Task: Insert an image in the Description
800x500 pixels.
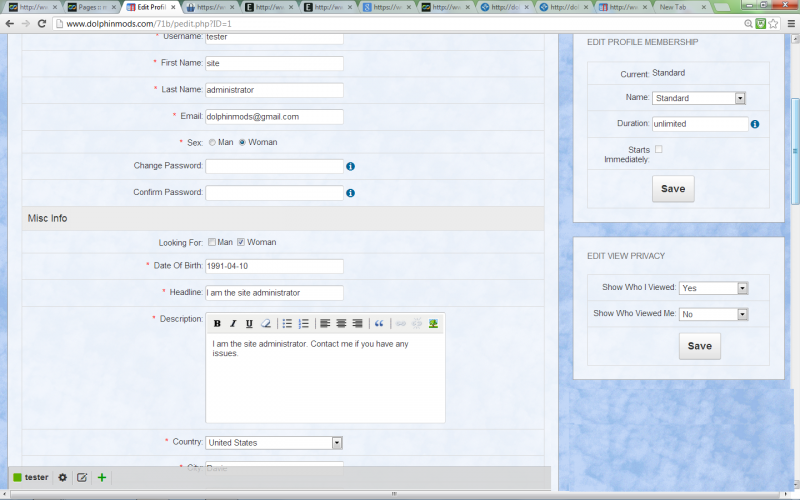Action: point(433,323)
